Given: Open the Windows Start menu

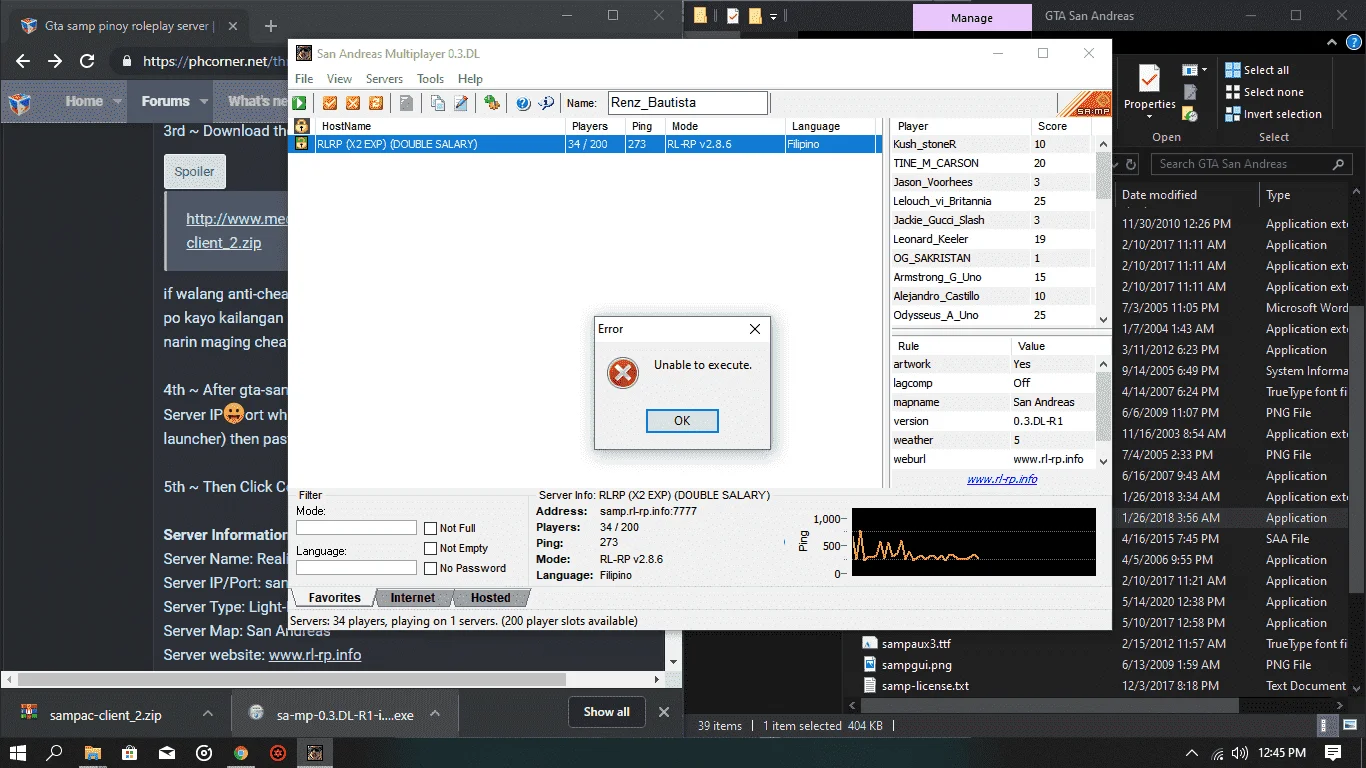Looking at the screenshot, I should [x=18, y=752].
